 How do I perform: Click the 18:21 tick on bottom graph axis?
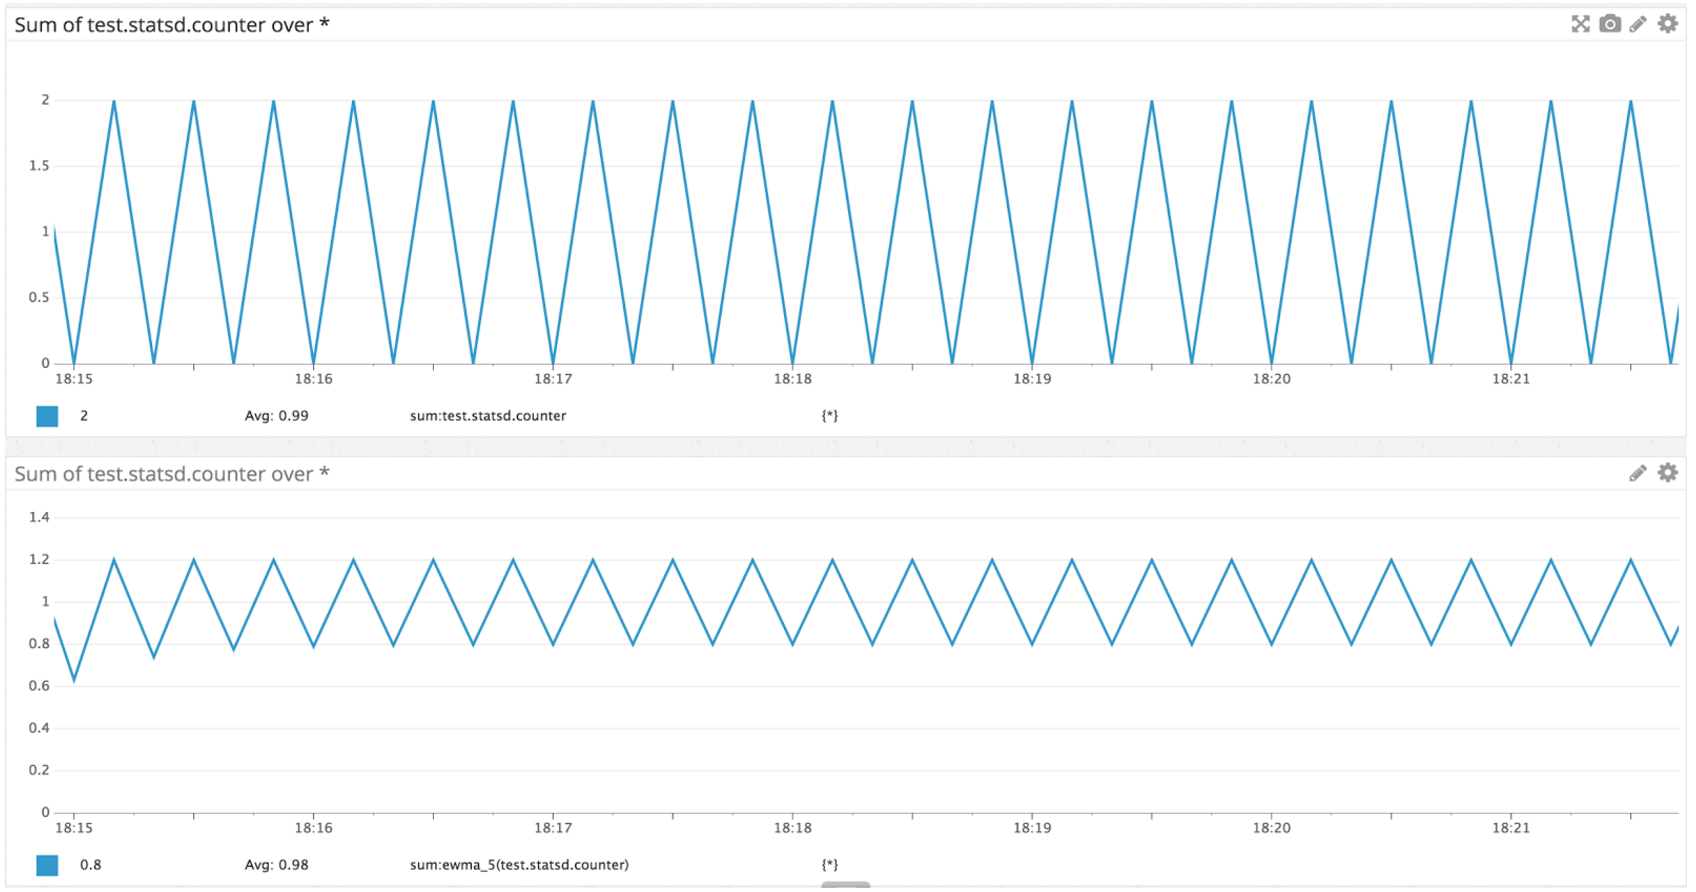pyautogui.click(x=1511, y=828)
